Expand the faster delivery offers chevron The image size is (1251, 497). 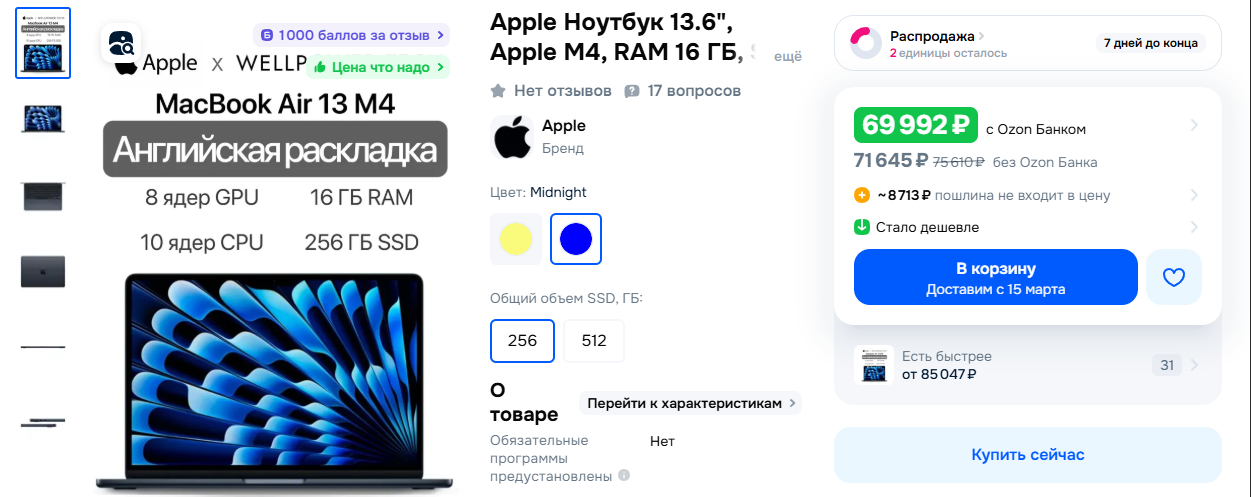1194,365
